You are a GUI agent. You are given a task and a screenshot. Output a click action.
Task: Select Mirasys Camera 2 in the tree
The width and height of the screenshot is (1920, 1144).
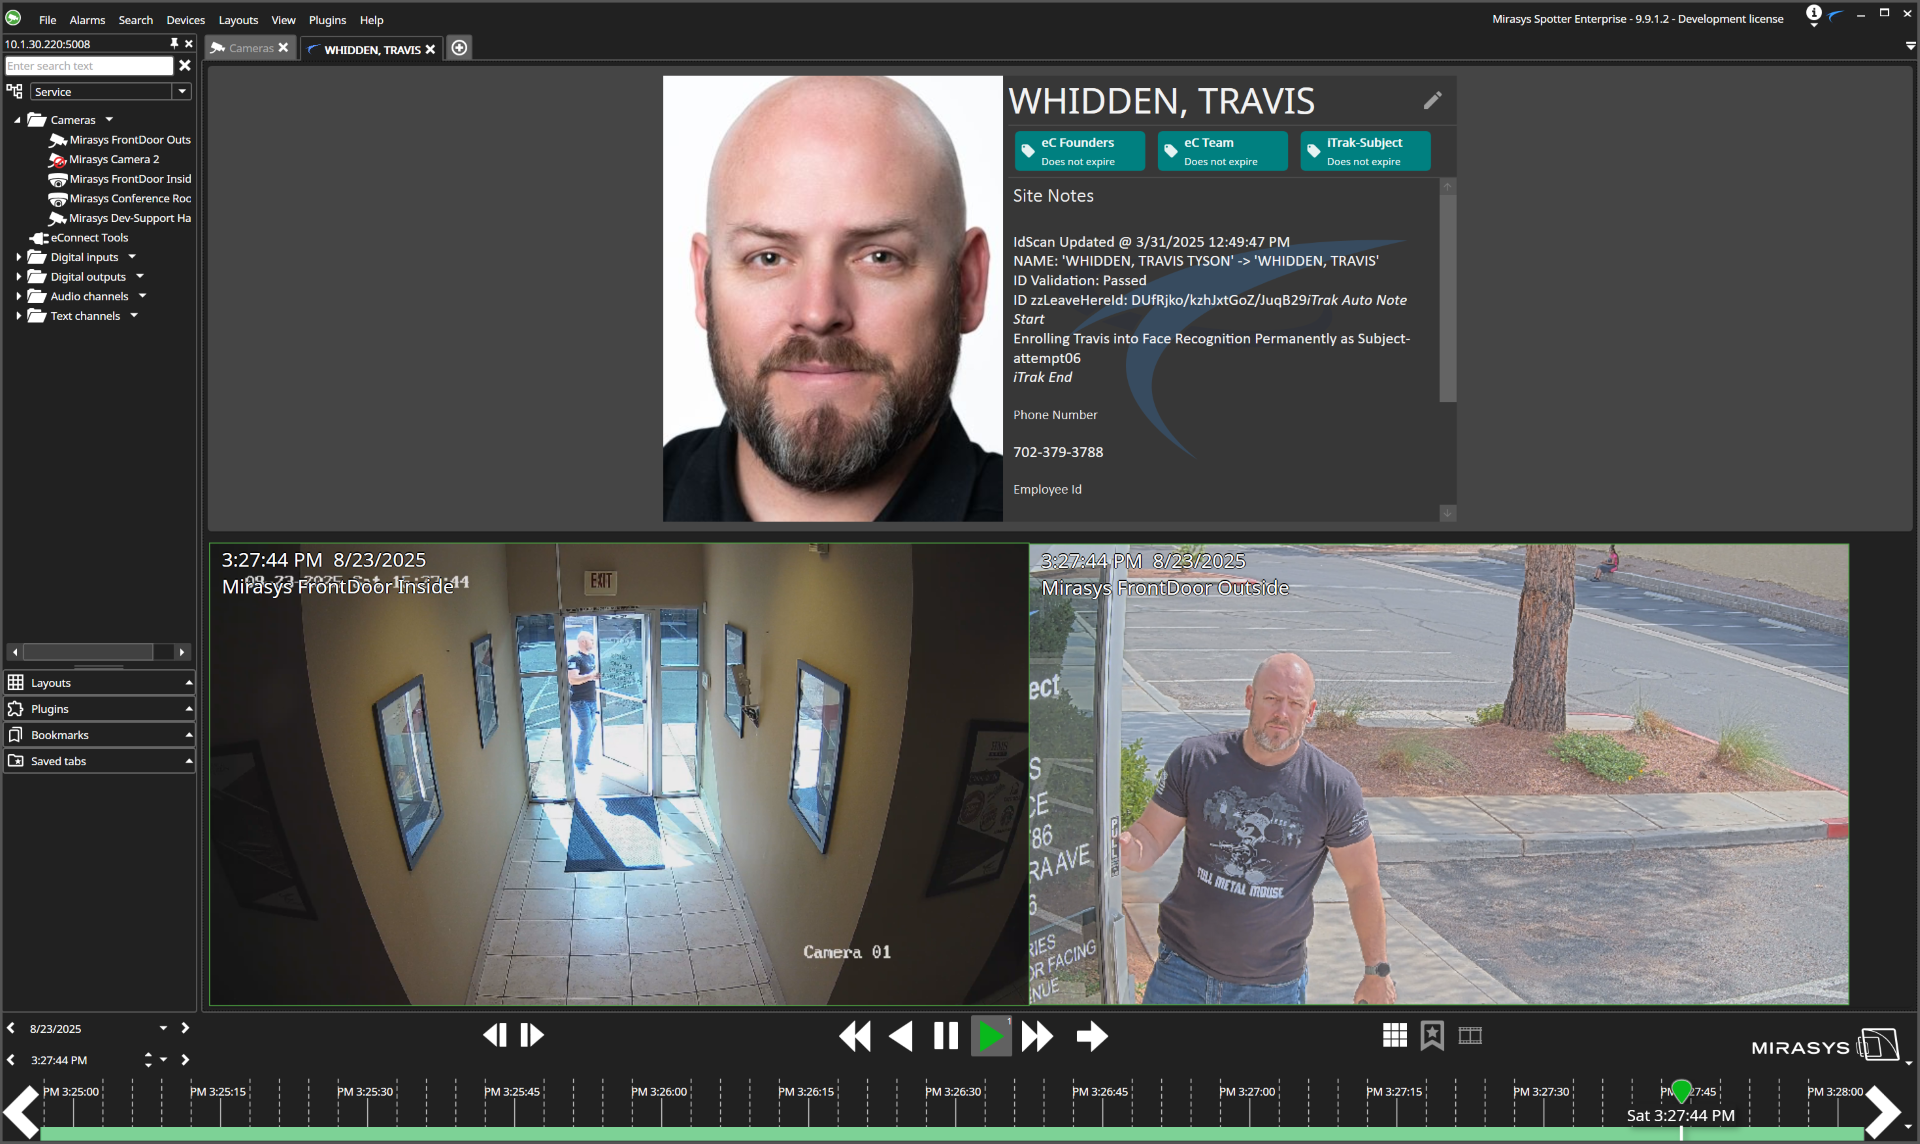[x=114, y=159]
